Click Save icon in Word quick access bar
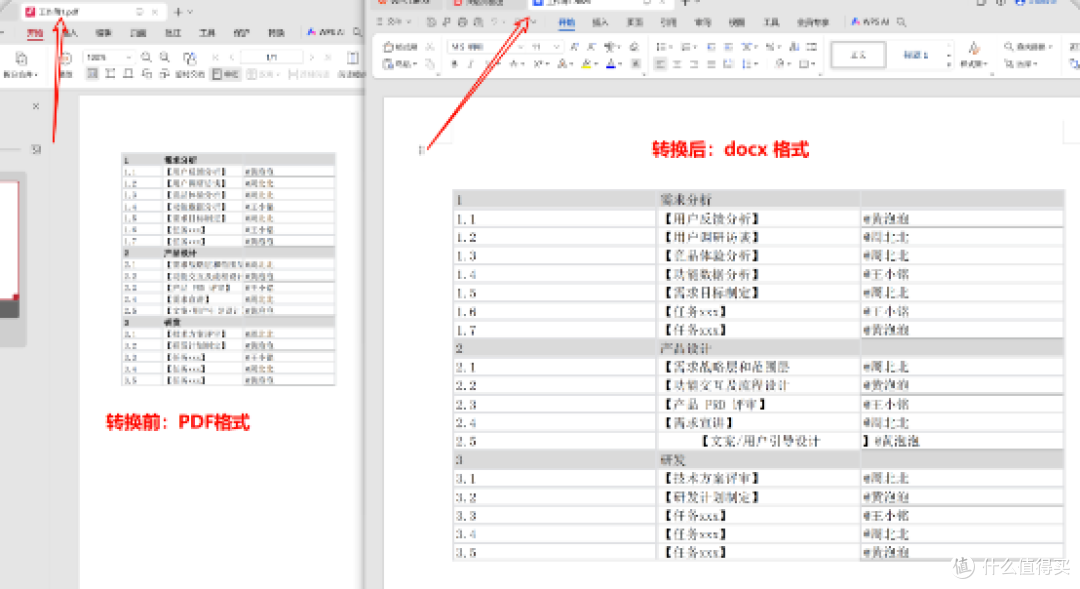 click(431, 22)
